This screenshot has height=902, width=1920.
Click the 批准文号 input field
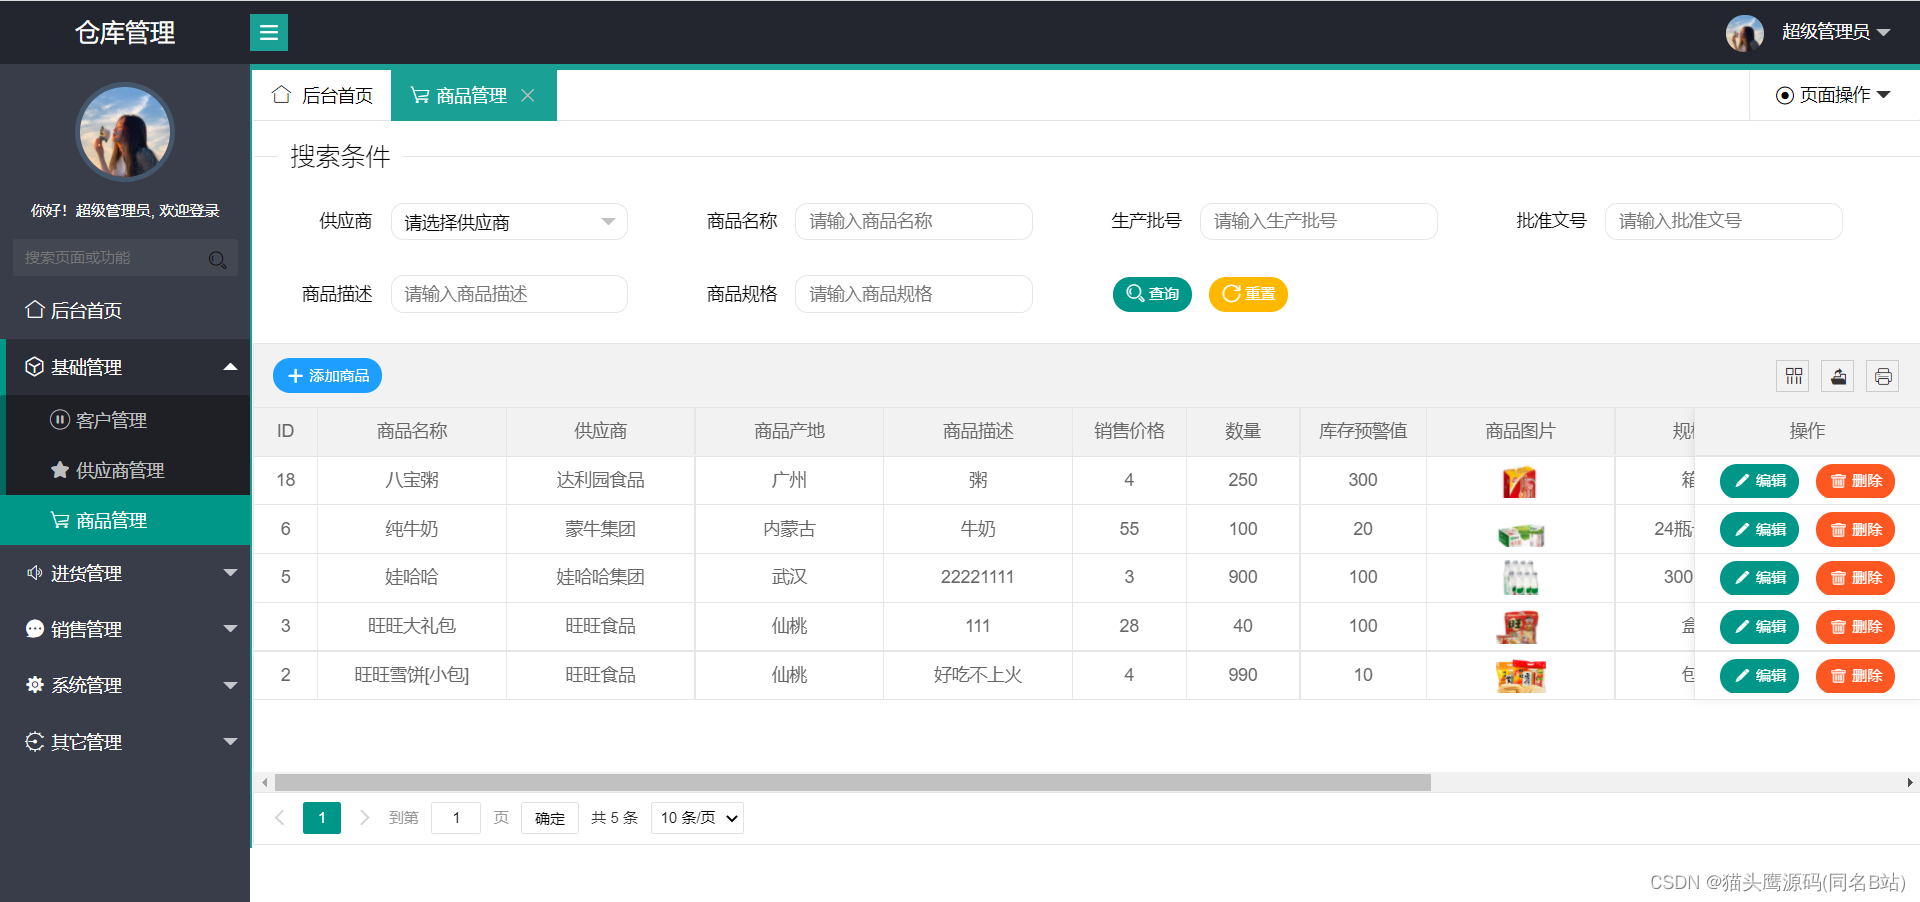(x=1724, y=221)
